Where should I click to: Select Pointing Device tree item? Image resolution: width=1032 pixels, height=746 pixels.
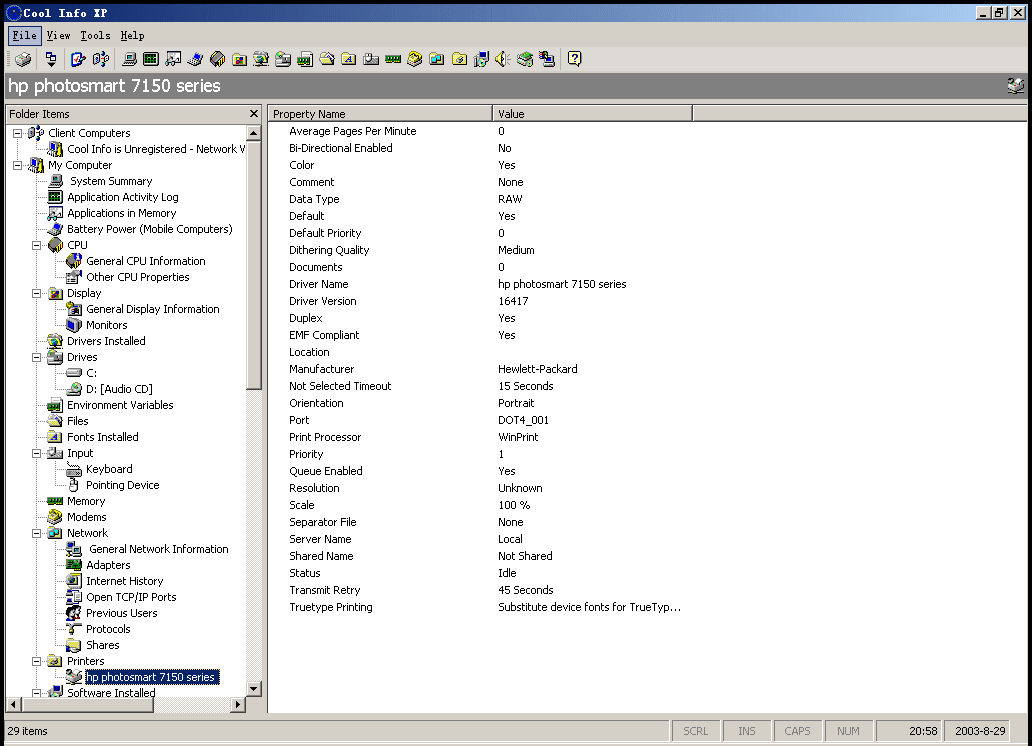pos(122,485)
